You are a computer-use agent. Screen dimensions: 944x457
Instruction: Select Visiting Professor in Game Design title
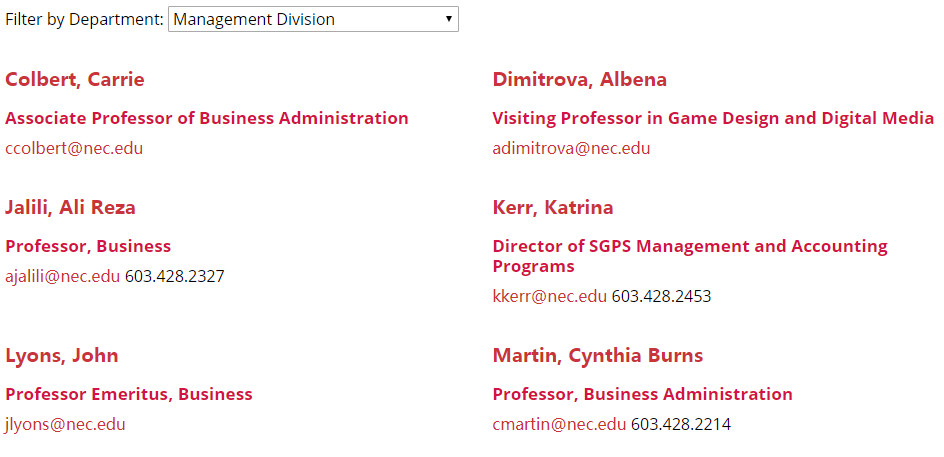click(713, 118)
